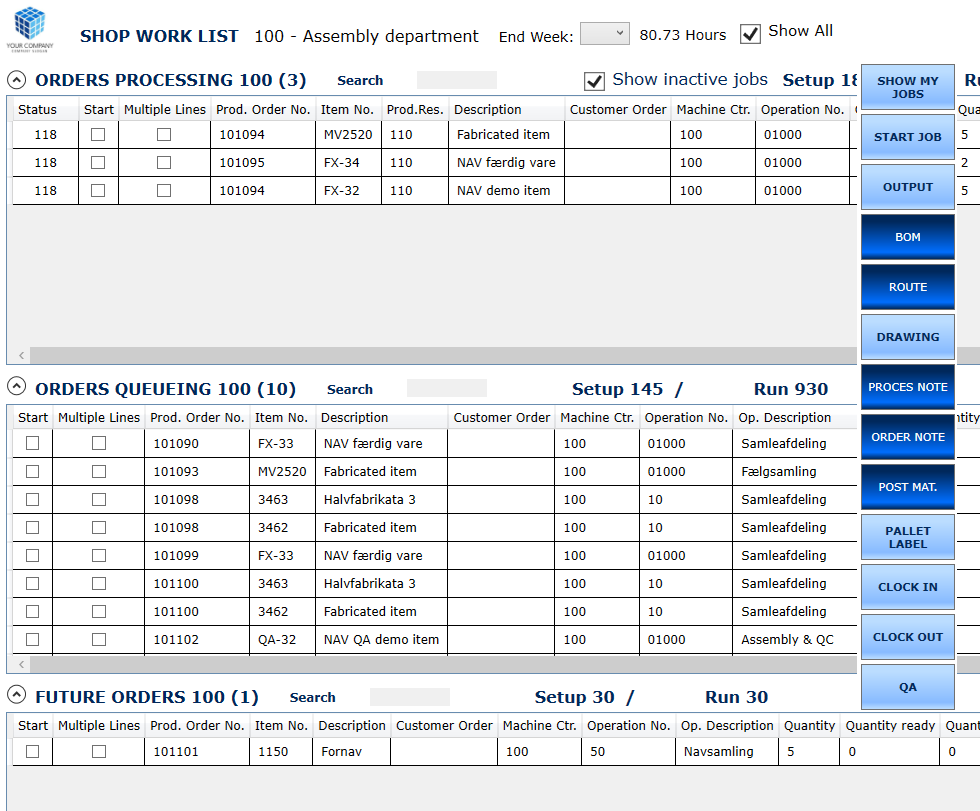The height and width of the screenshot is (811, 980).
Task: View the Order Note
Action: [907, 436]
